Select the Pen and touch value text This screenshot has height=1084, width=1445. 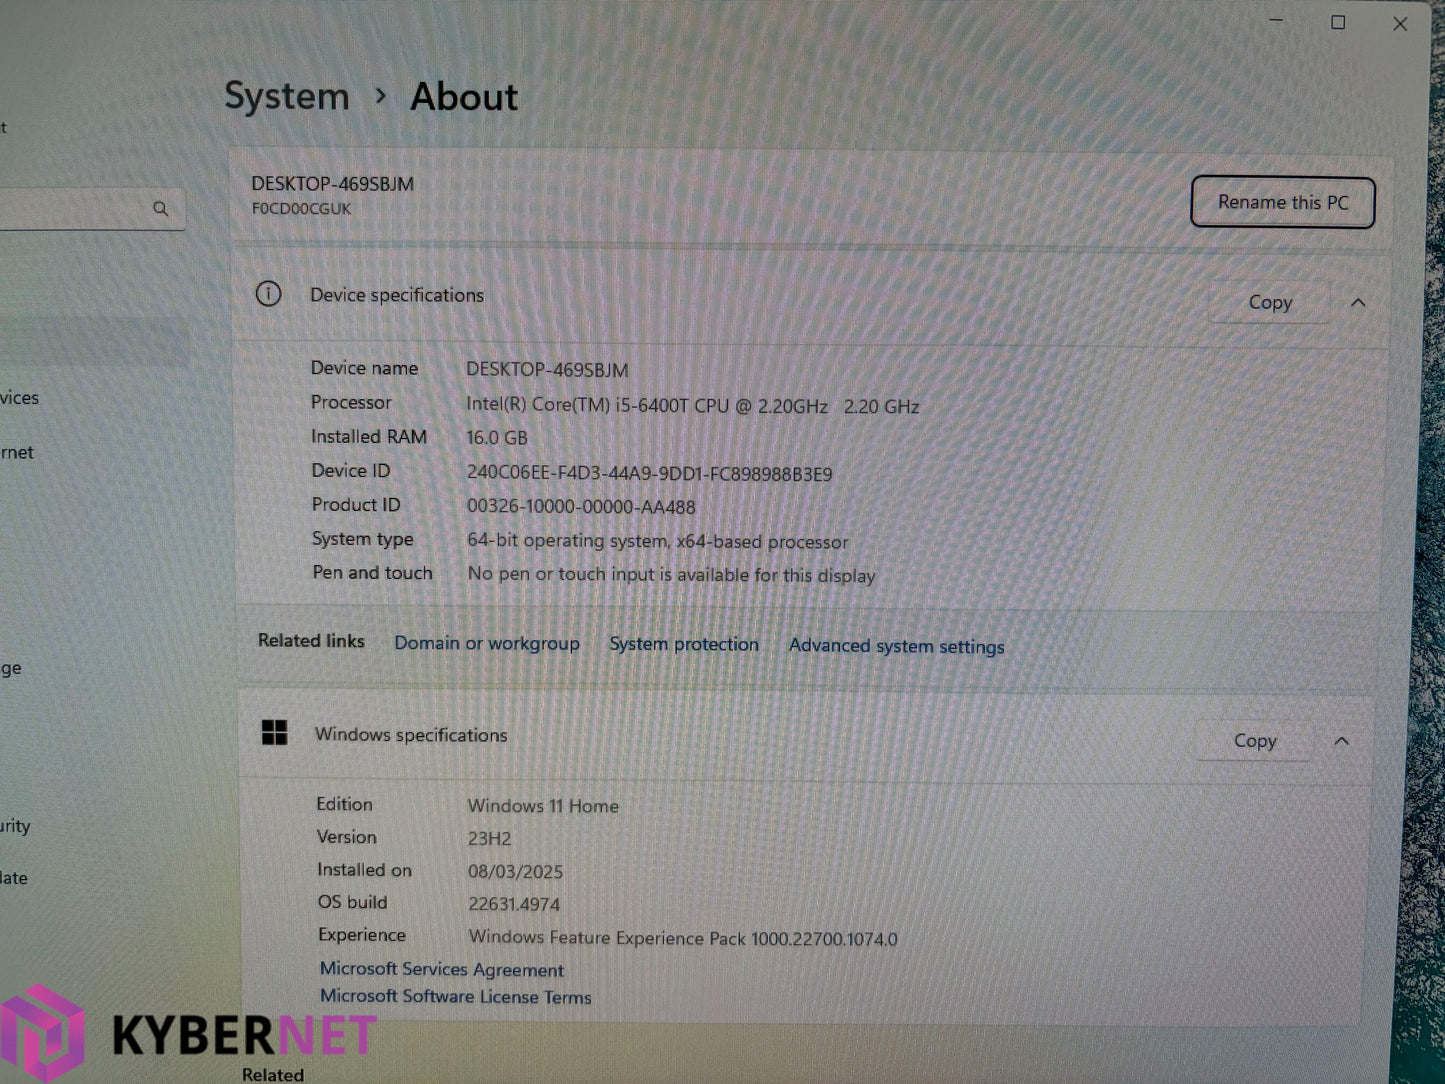(x=672, y=575)
